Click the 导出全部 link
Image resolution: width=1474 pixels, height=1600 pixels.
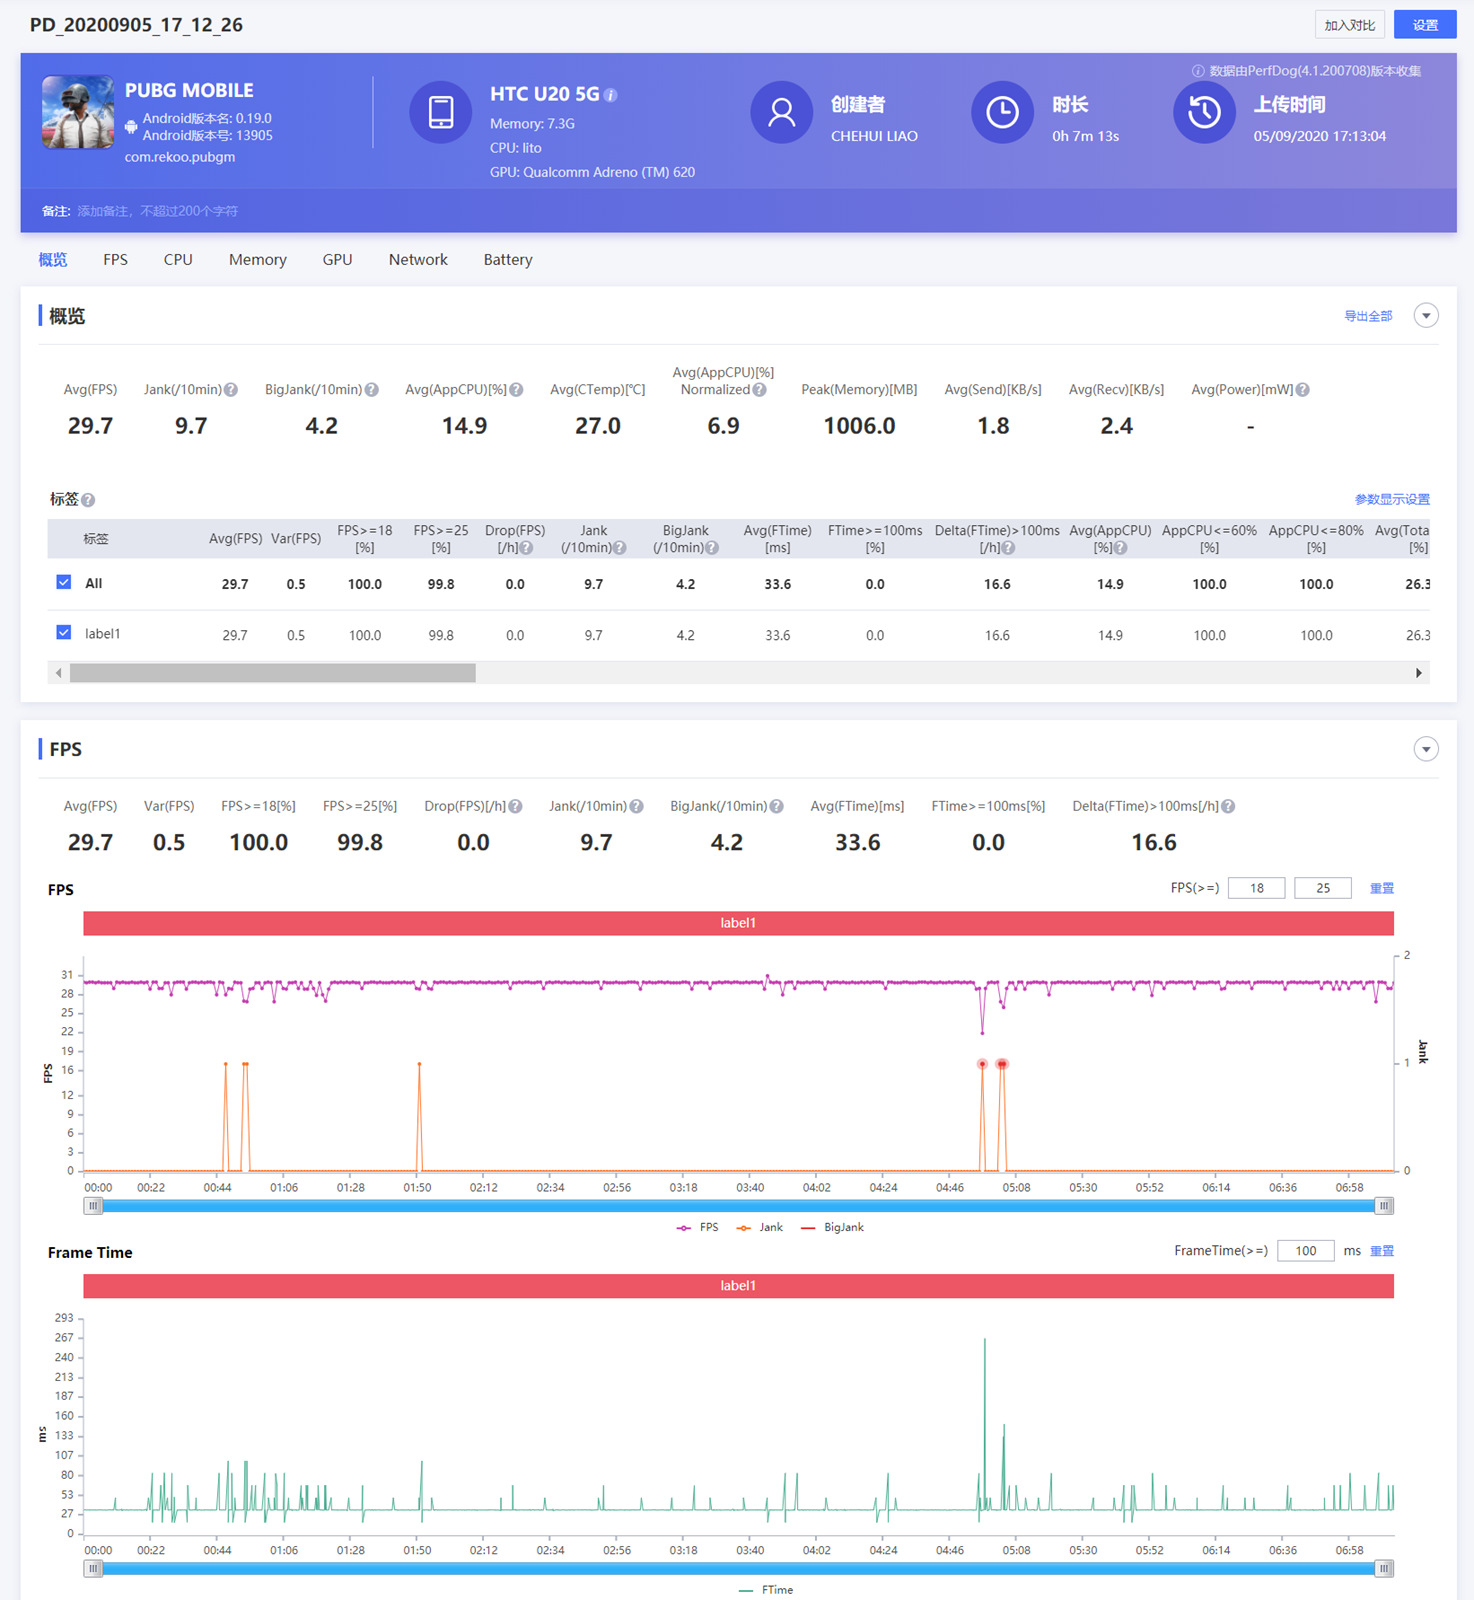point(1367,316)
